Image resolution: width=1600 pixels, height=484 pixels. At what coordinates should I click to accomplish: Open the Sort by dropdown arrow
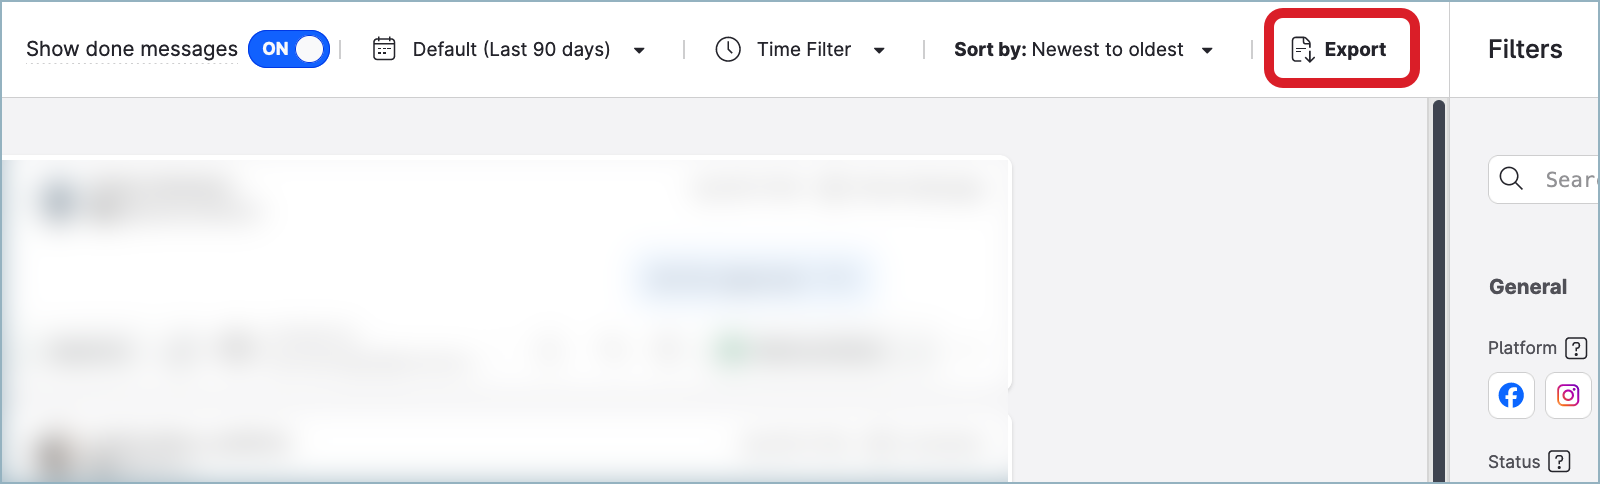(1207, 50)
